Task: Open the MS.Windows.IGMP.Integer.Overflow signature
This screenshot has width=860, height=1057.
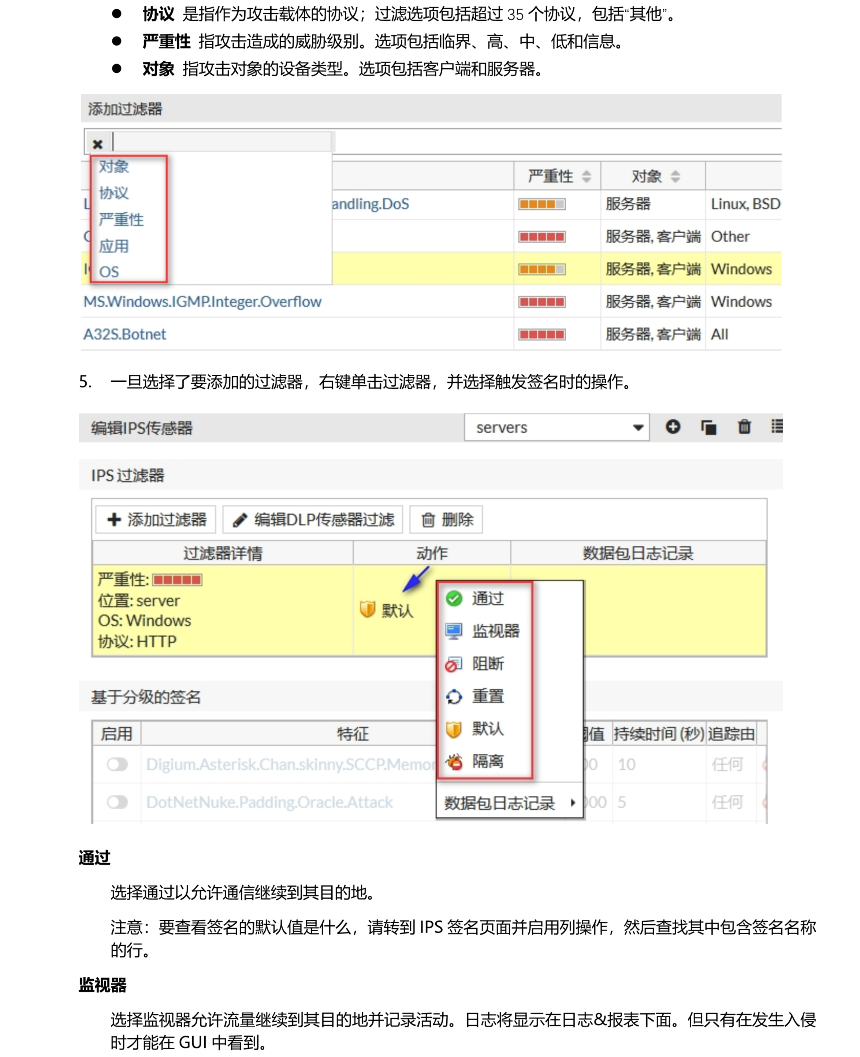Action: [x=202, y=302]
